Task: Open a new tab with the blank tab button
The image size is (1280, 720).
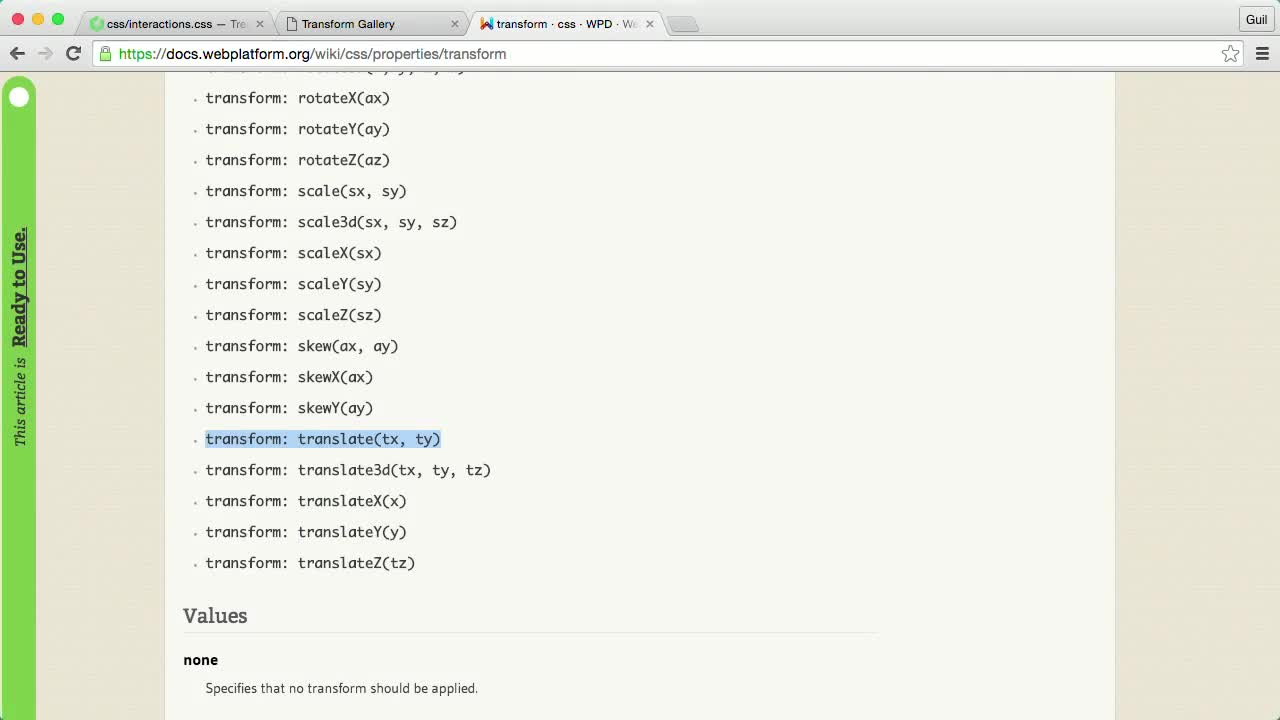Action: click(x=683, y=24)
